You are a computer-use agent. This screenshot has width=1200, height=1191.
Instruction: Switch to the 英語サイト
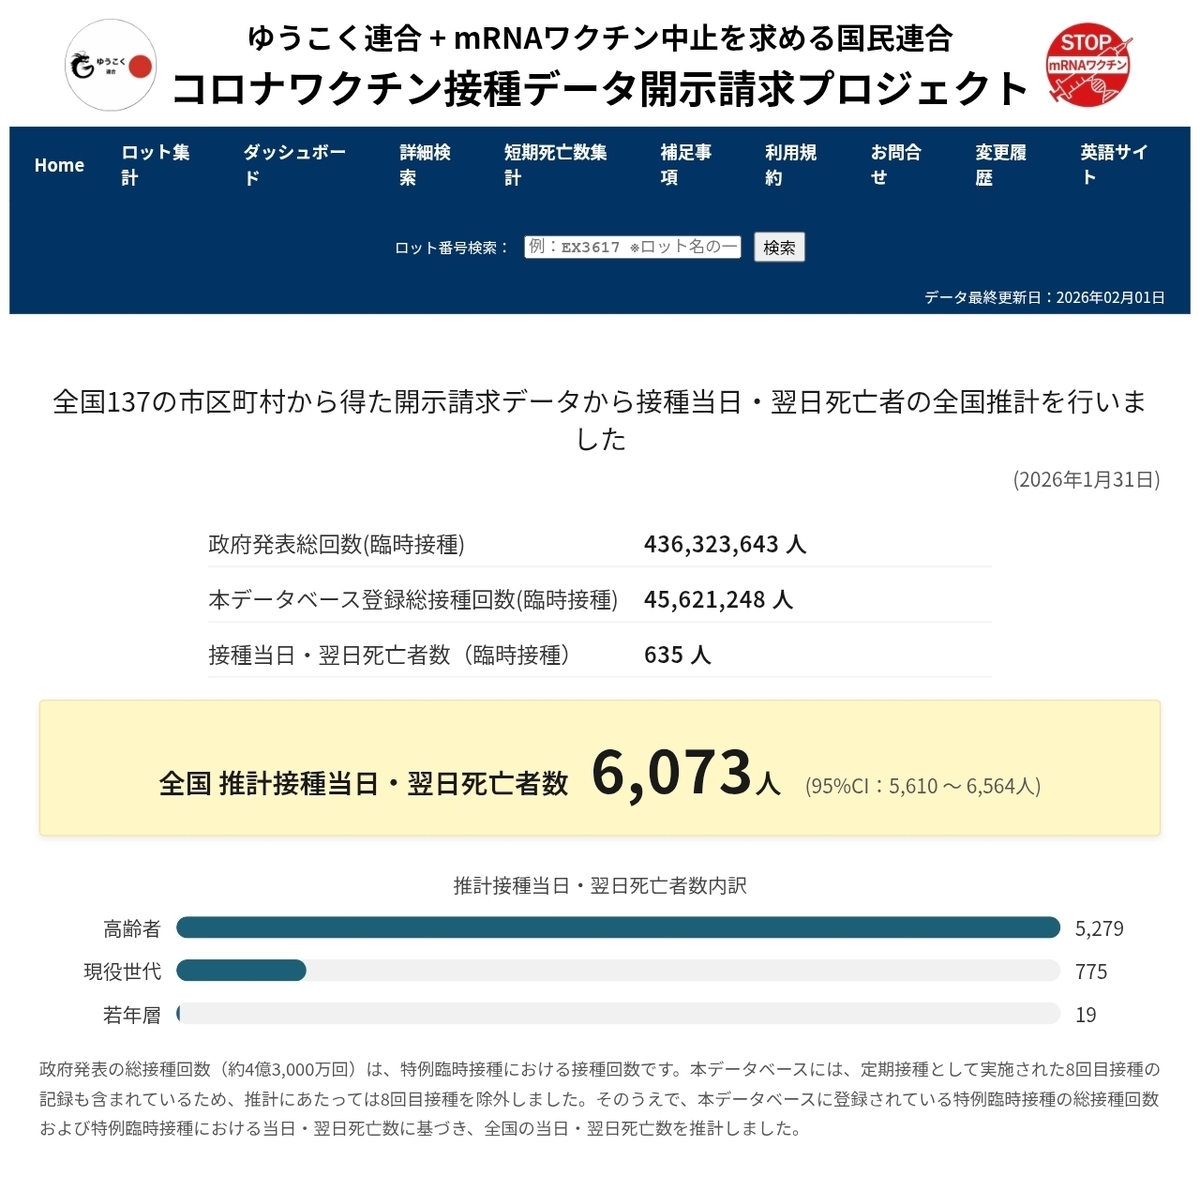(1113, 165)
